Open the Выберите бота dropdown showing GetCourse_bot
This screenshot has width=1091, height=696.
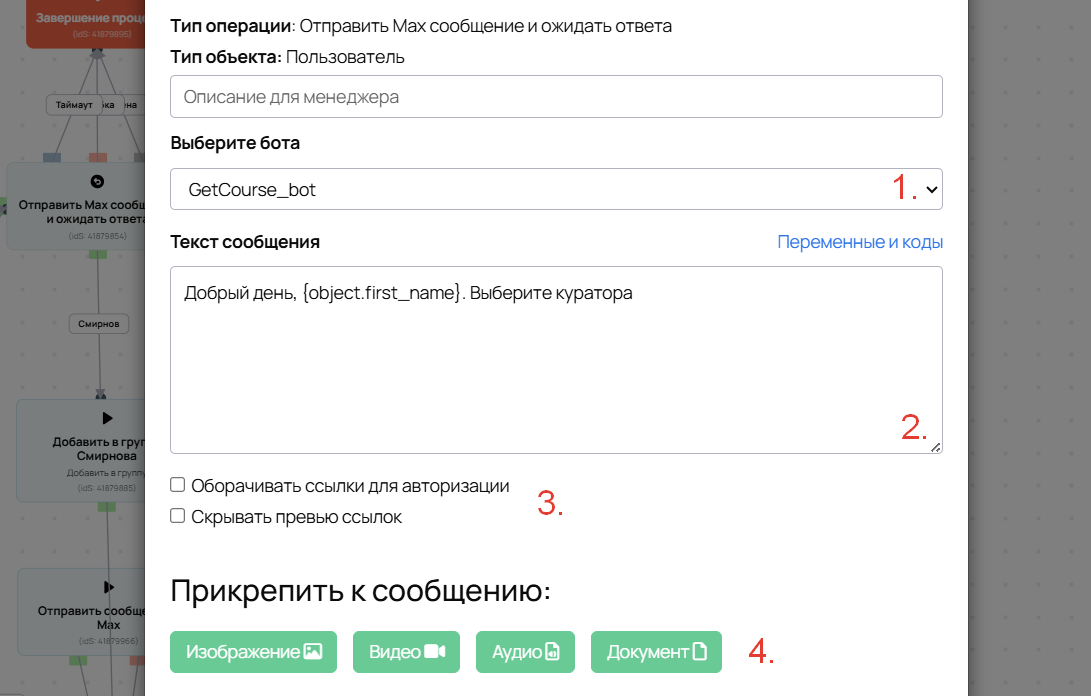pyautogui.click(x=556, y=189)
